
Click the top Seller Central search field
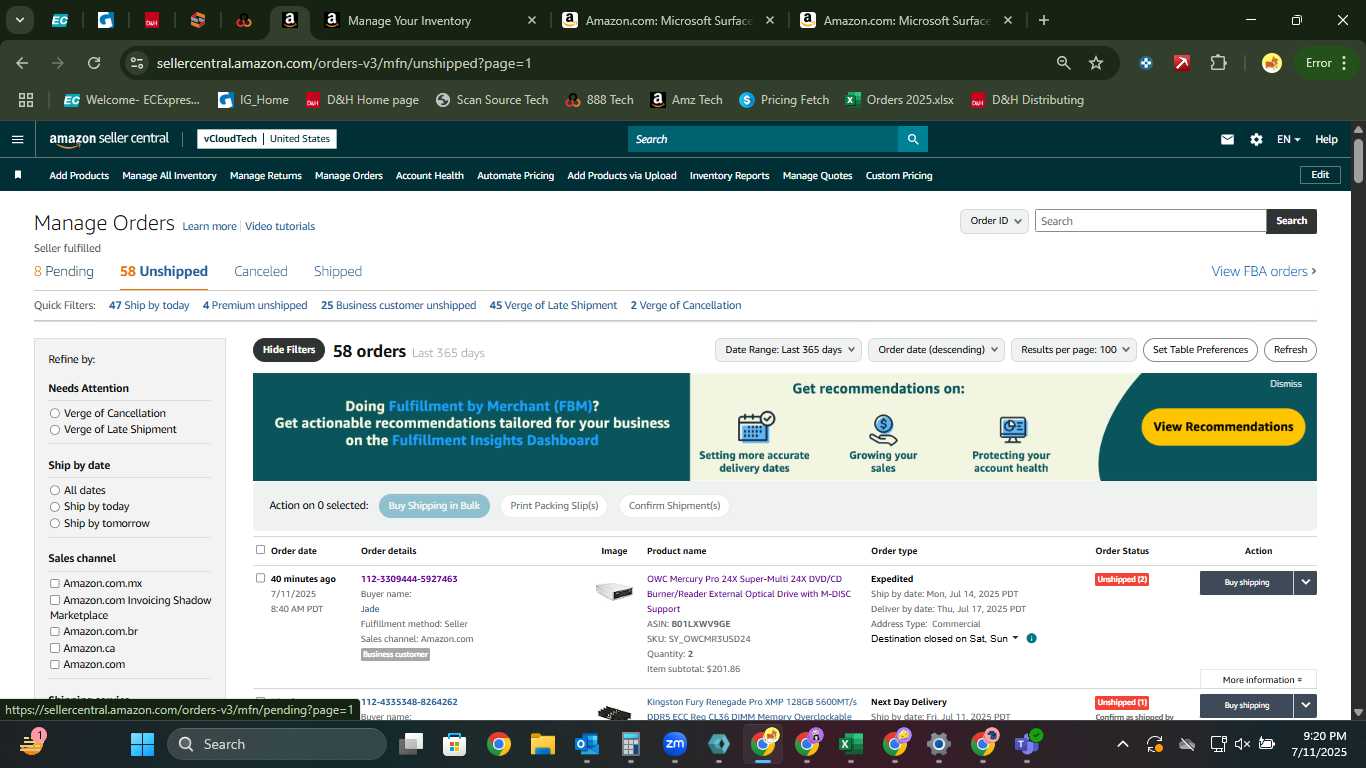762,139
